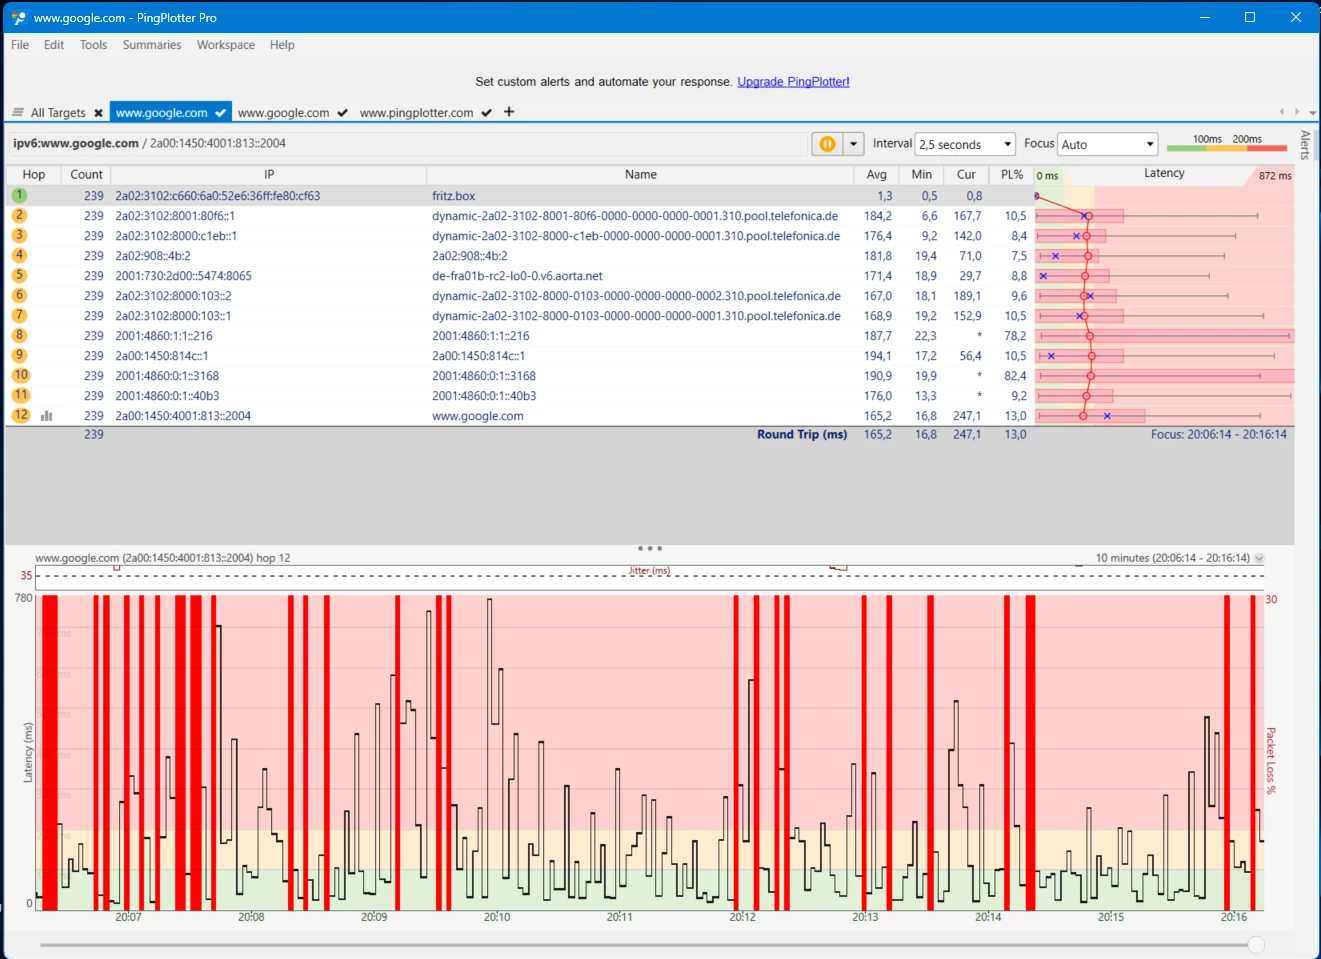This screenshot has height=959, width=1321.
Task: Pause the trace with the orange button
Action: 827,144
